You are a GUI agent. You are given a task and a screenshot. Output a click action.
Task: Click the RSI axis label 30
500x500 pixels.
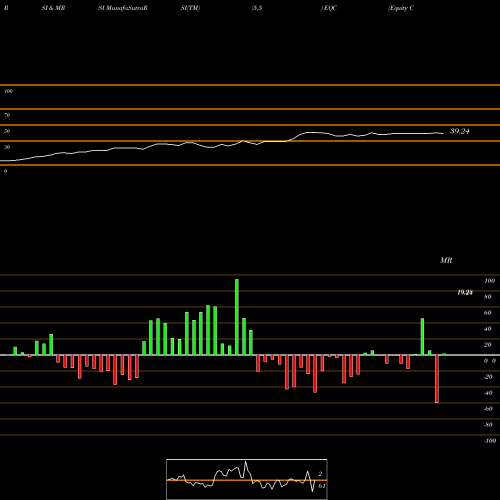[x=7, y=147]
